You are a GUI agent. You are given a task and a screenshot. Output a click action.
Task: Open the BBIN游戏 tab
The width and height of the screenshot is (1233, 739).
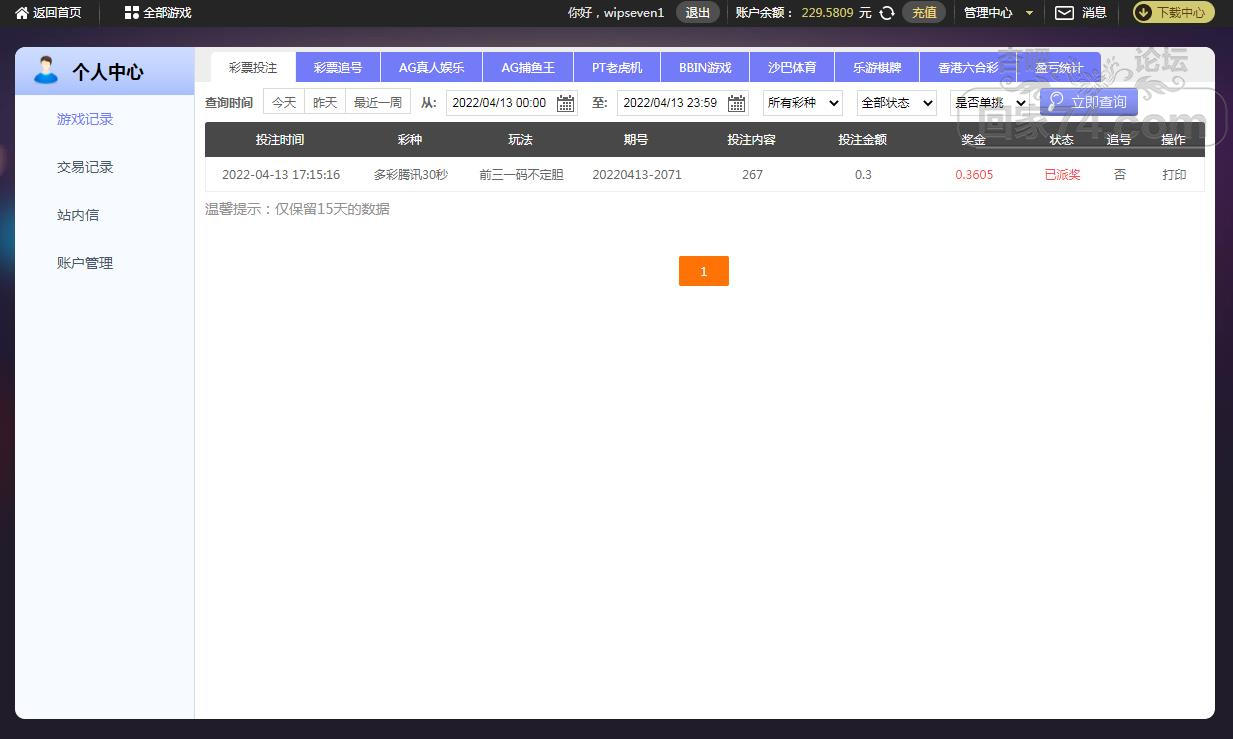point(705,68)
